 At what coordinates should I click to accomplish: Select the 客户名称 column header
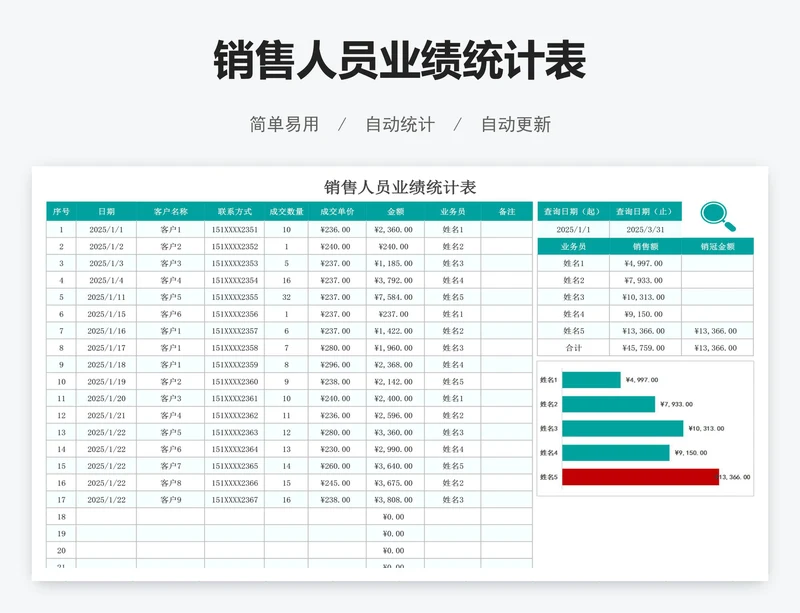click(170, 211)
